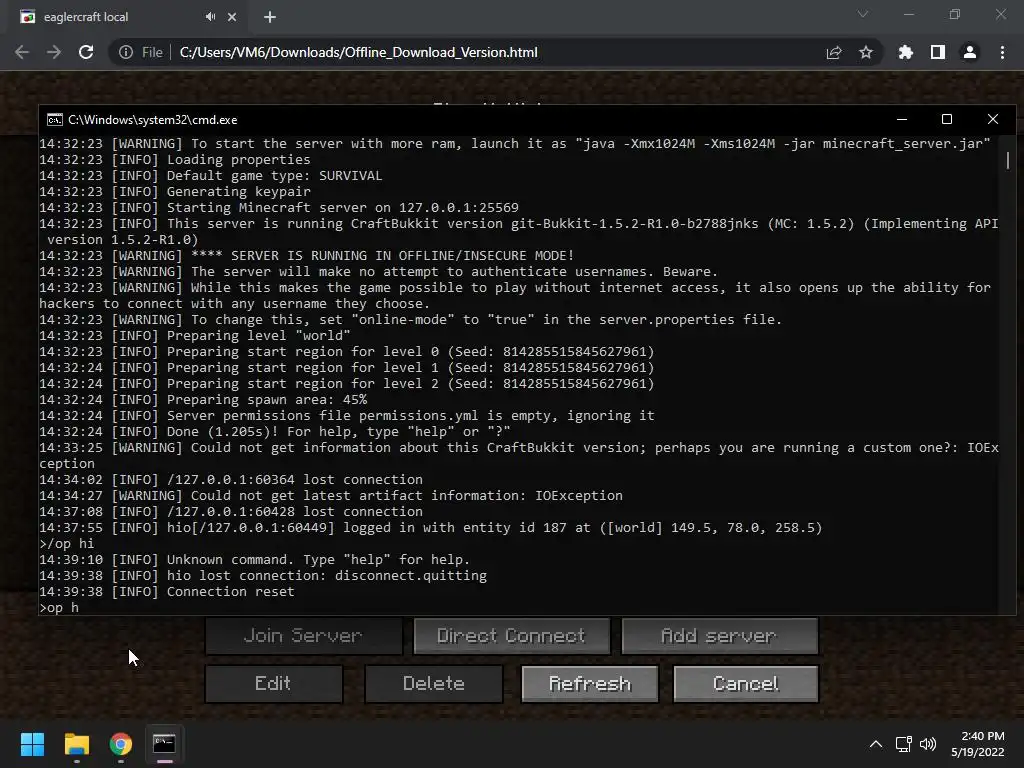
Task: Click the '>/op hi' command line
Action: [67, 544]
